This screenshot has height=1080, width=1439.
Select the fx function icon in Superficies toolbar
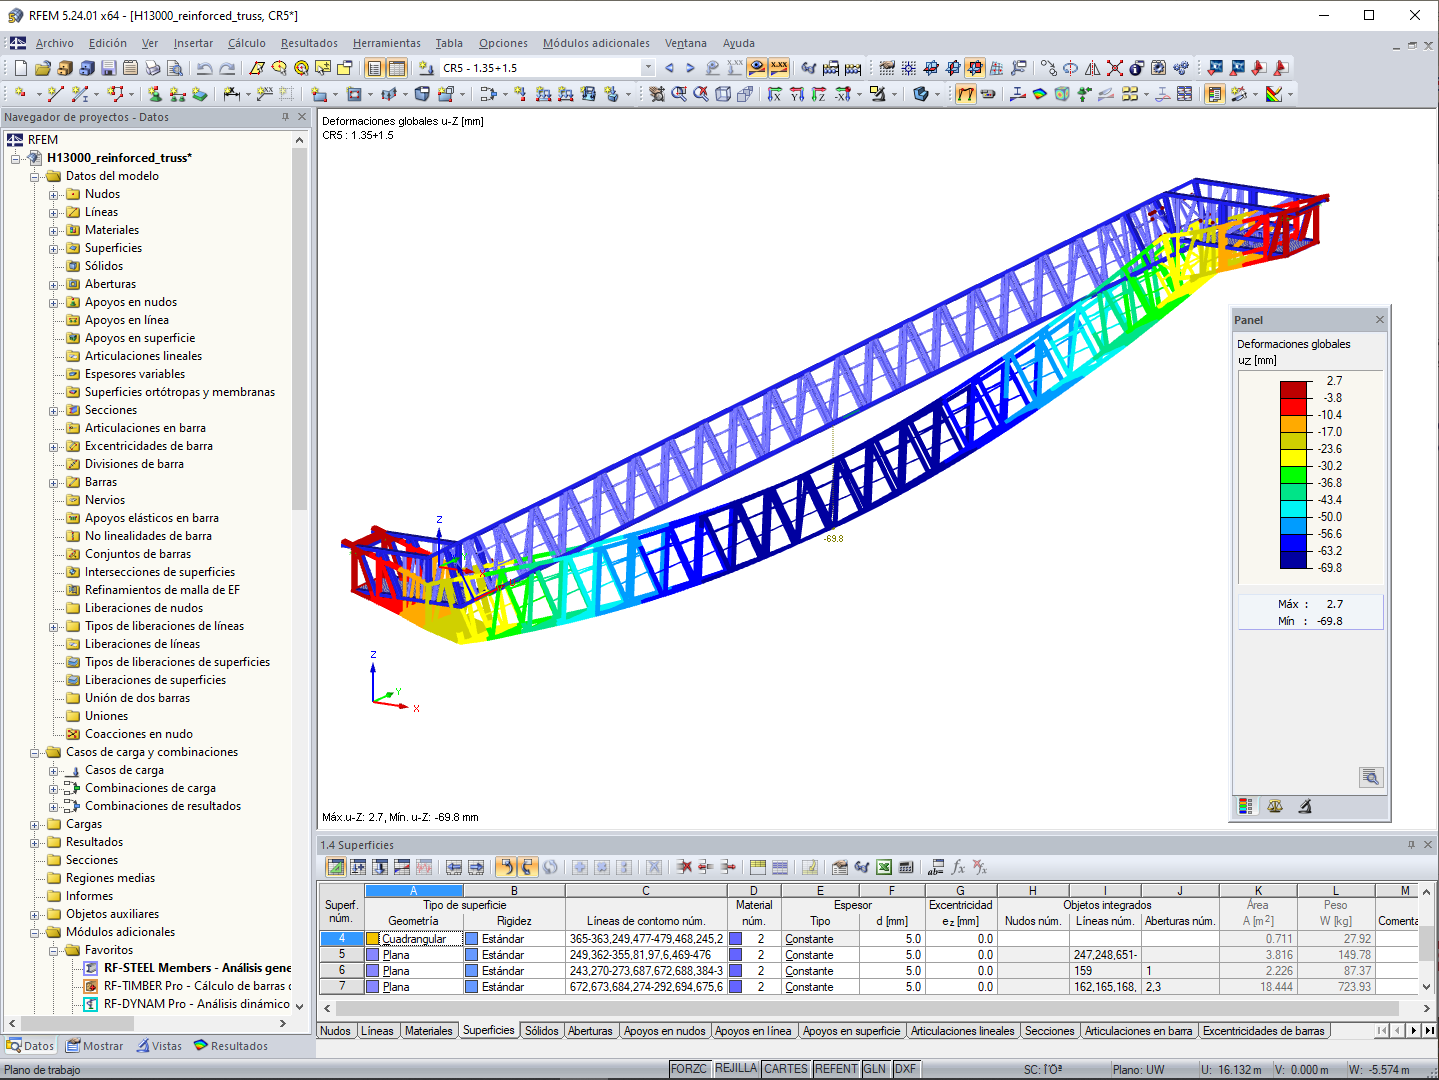959,867
